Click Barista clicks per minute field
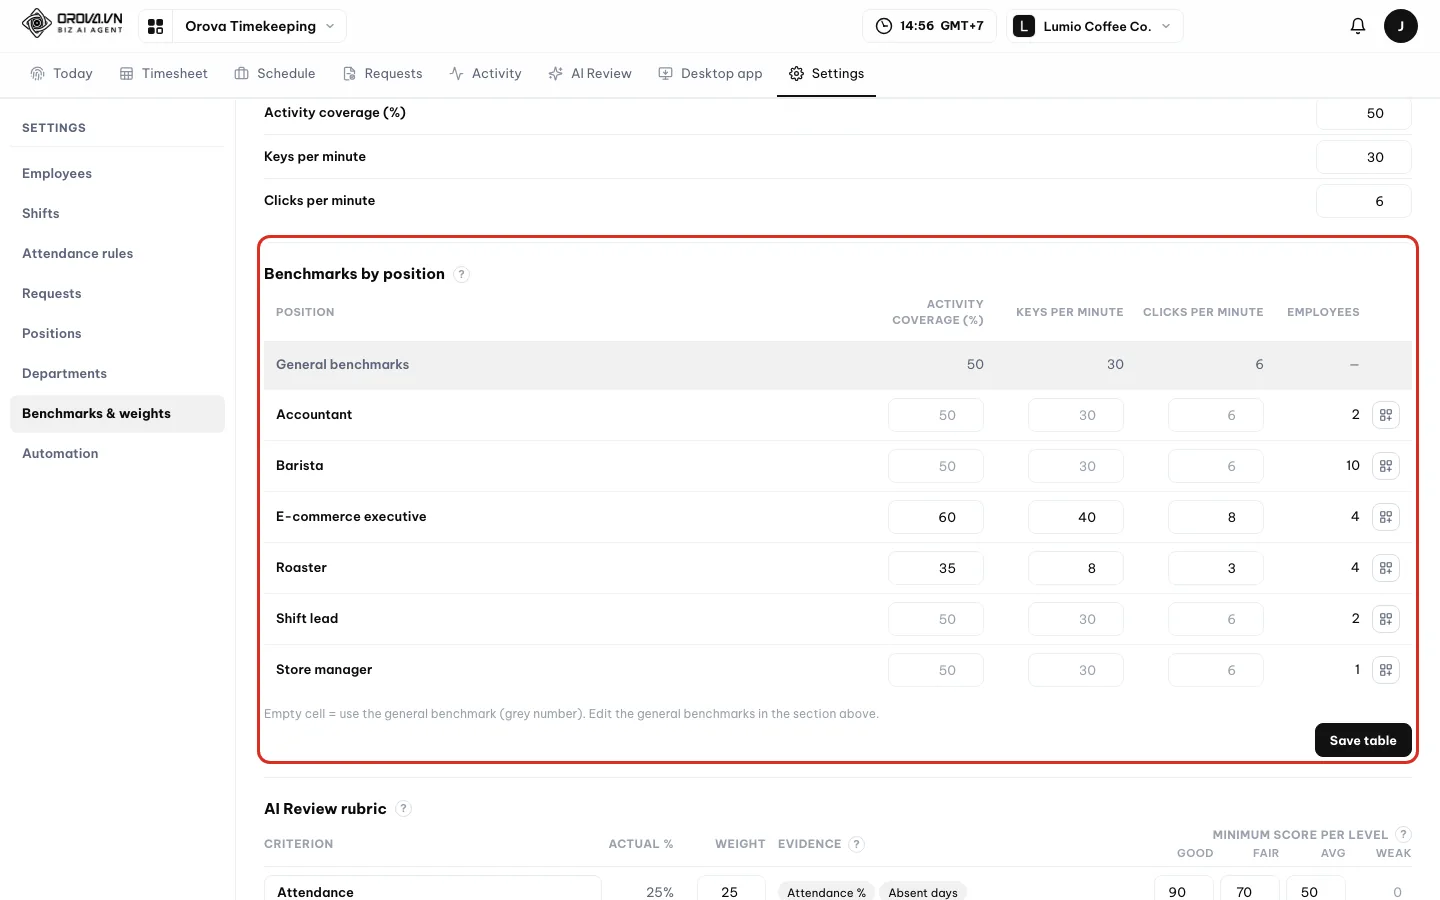Image resolution: width=1440 pixels, height=900 pixels. 1216,466
